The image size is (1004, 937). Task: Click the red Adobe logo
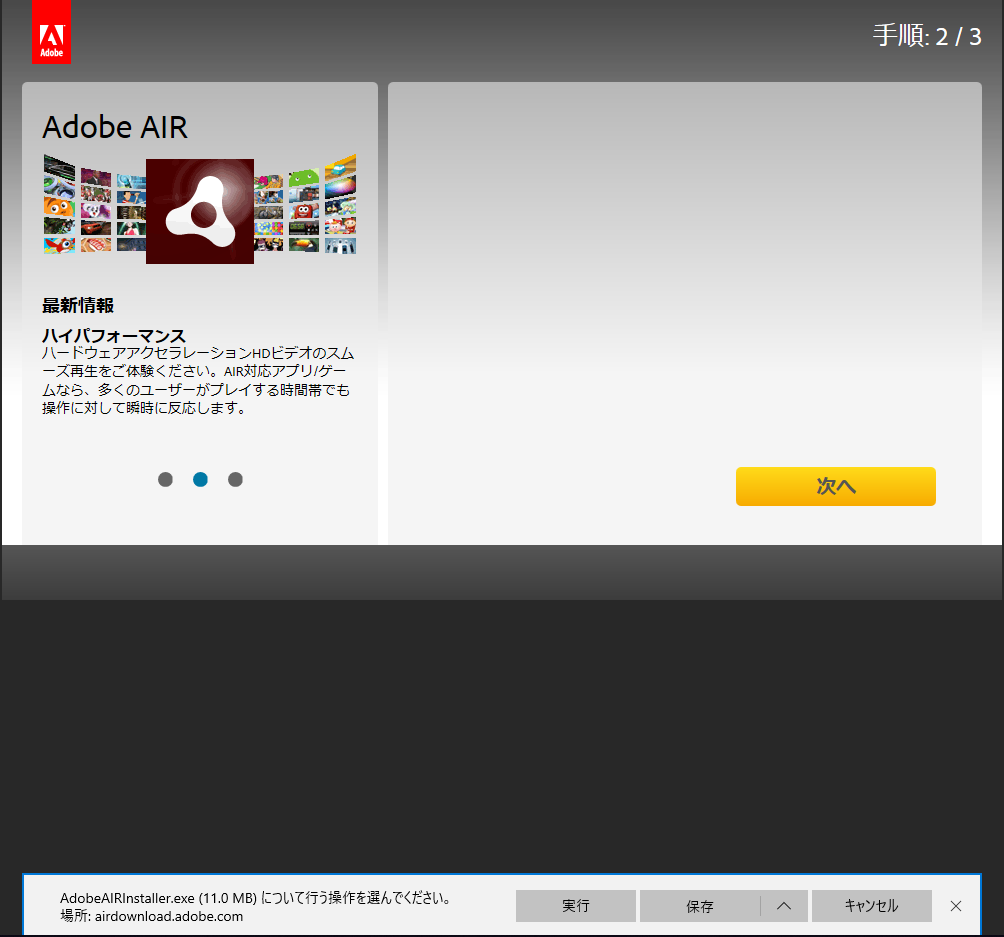(51, 32)
